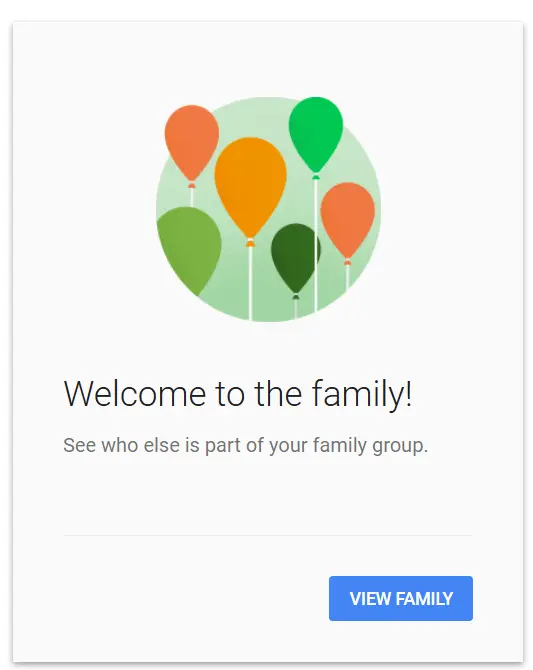Click the knot under the dark green balloon
Screen dimensions: 533x670
click(x=295, y=297)
